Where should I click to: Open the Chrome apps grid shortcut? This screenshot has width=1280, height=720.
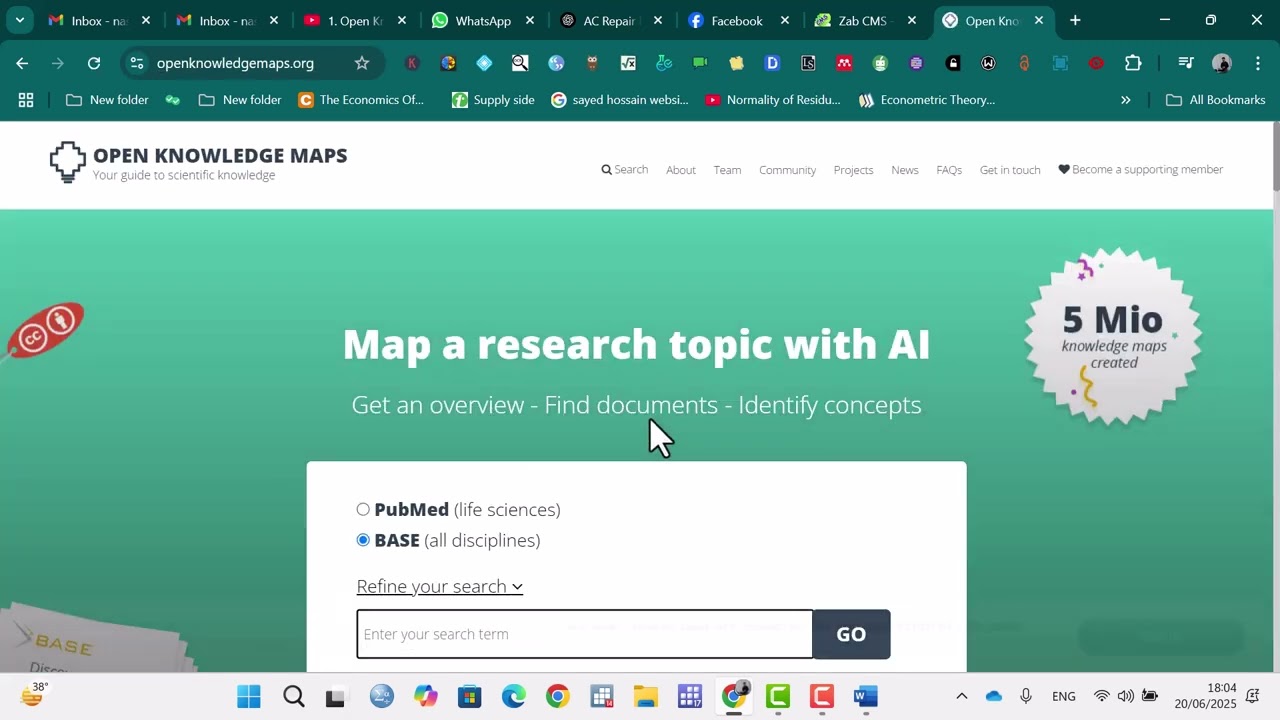[26, 100]
